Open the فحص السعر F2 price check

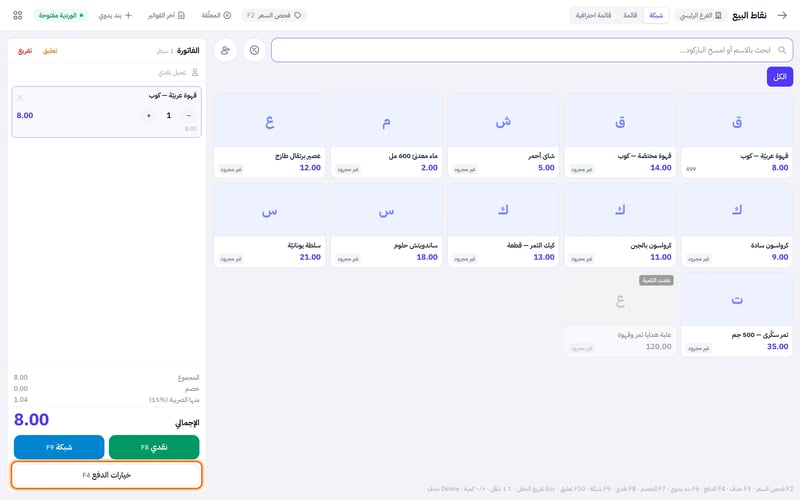tap(274, 15)
